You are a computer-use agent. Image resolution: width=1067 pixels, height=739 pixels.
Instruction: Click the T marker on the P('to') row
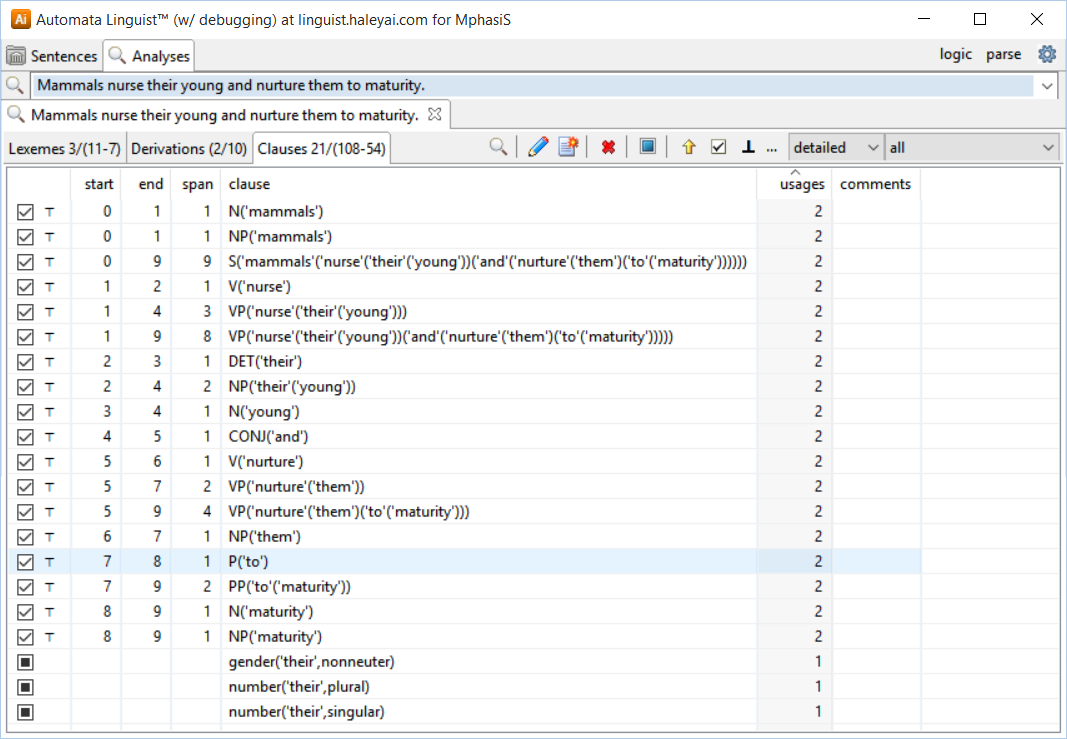[x=50, y=562]
